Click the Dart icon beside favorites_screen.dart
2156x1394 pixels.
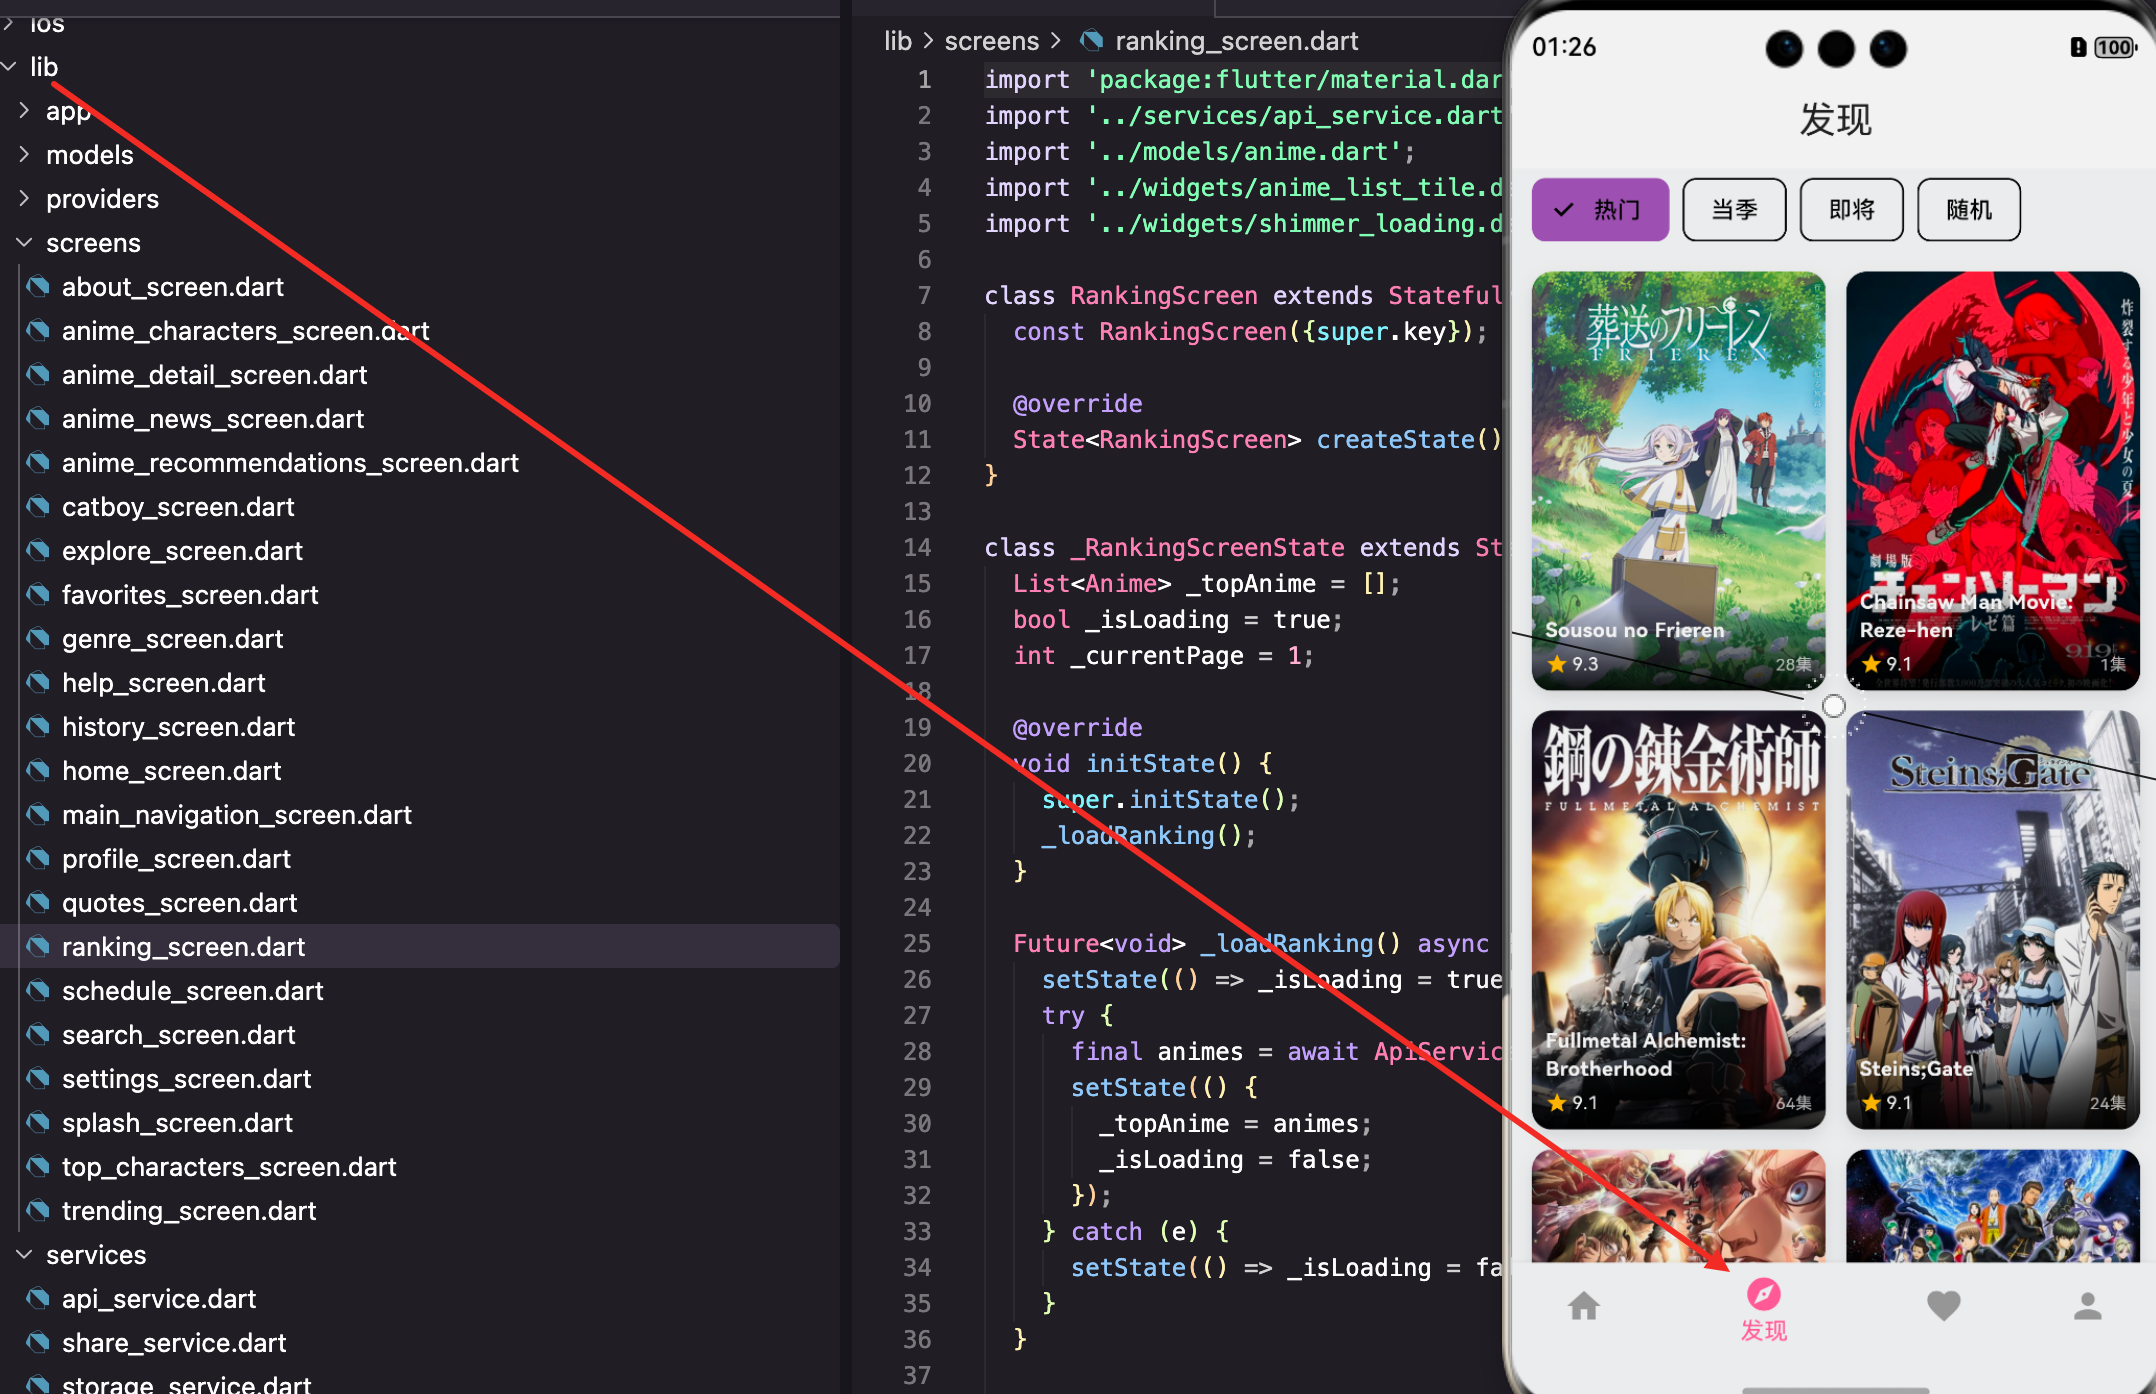[x=38, y=595]
